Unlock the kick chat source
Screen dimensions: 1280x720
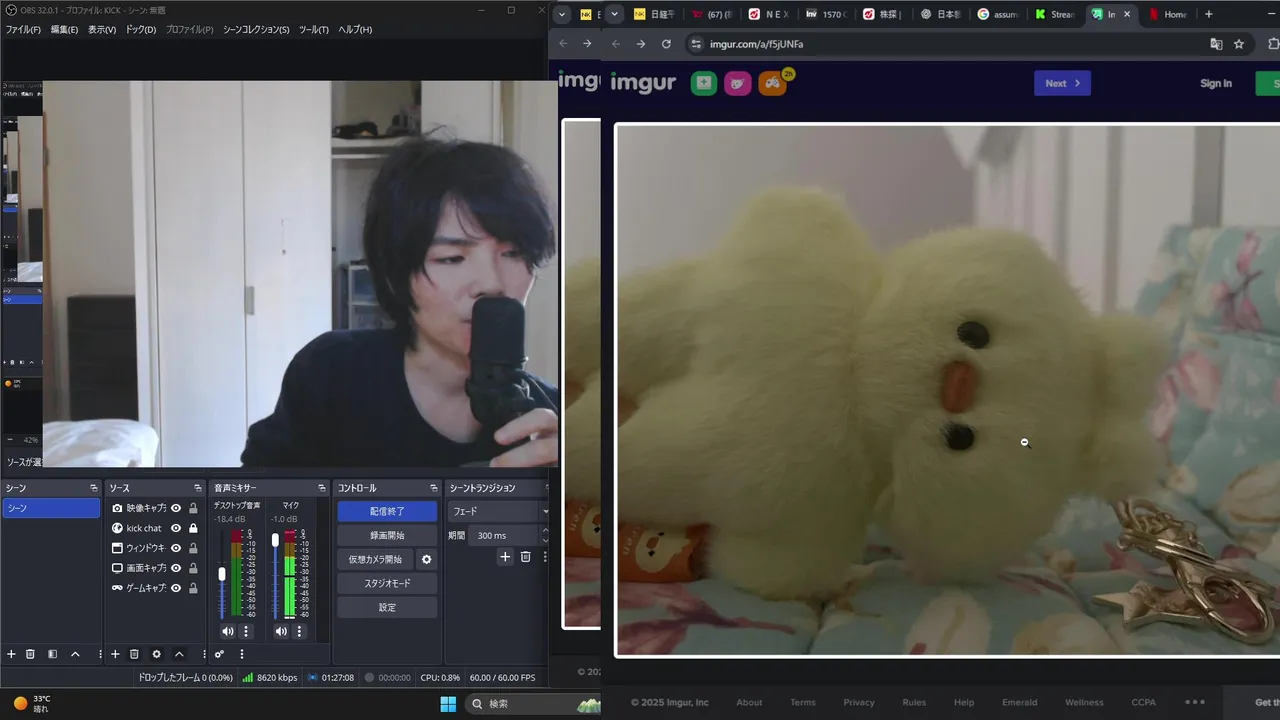point(193,528)
